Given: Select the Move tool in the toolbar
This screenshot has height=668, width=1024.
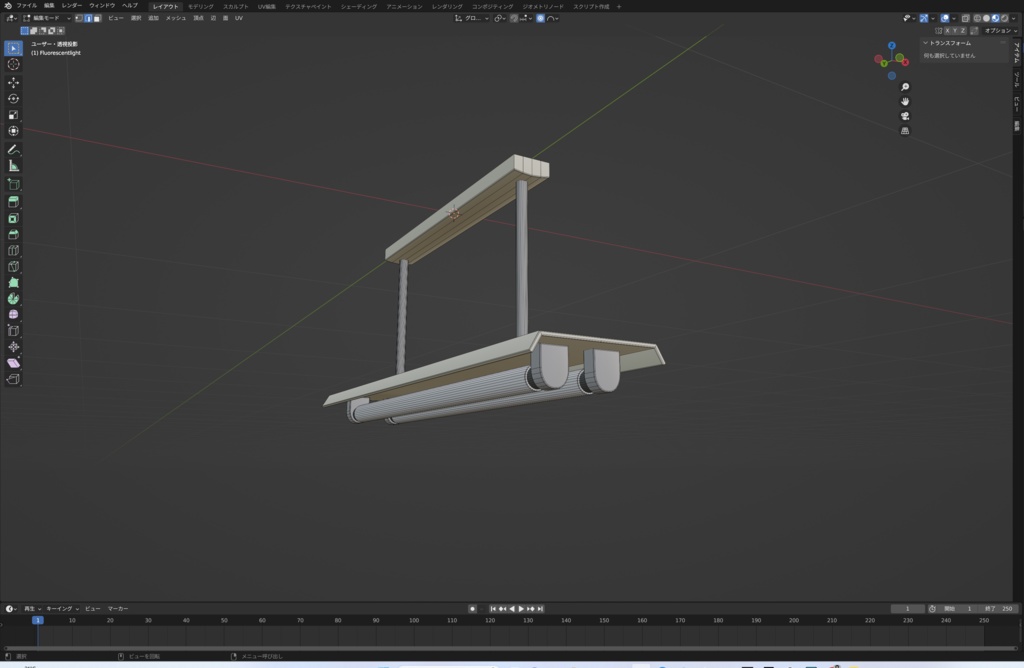Looking at the screenshot, I should (x=13, y=84).
